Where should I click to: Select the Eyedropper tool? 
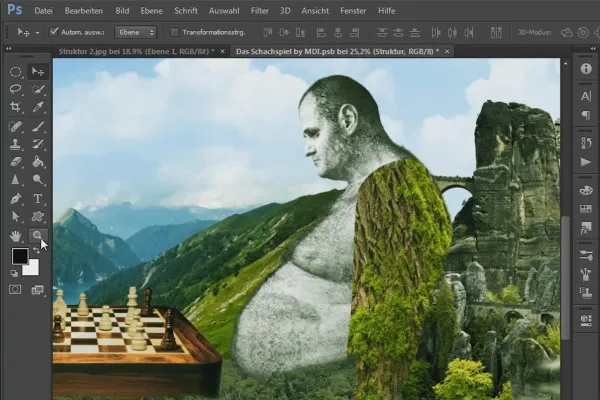38,107
